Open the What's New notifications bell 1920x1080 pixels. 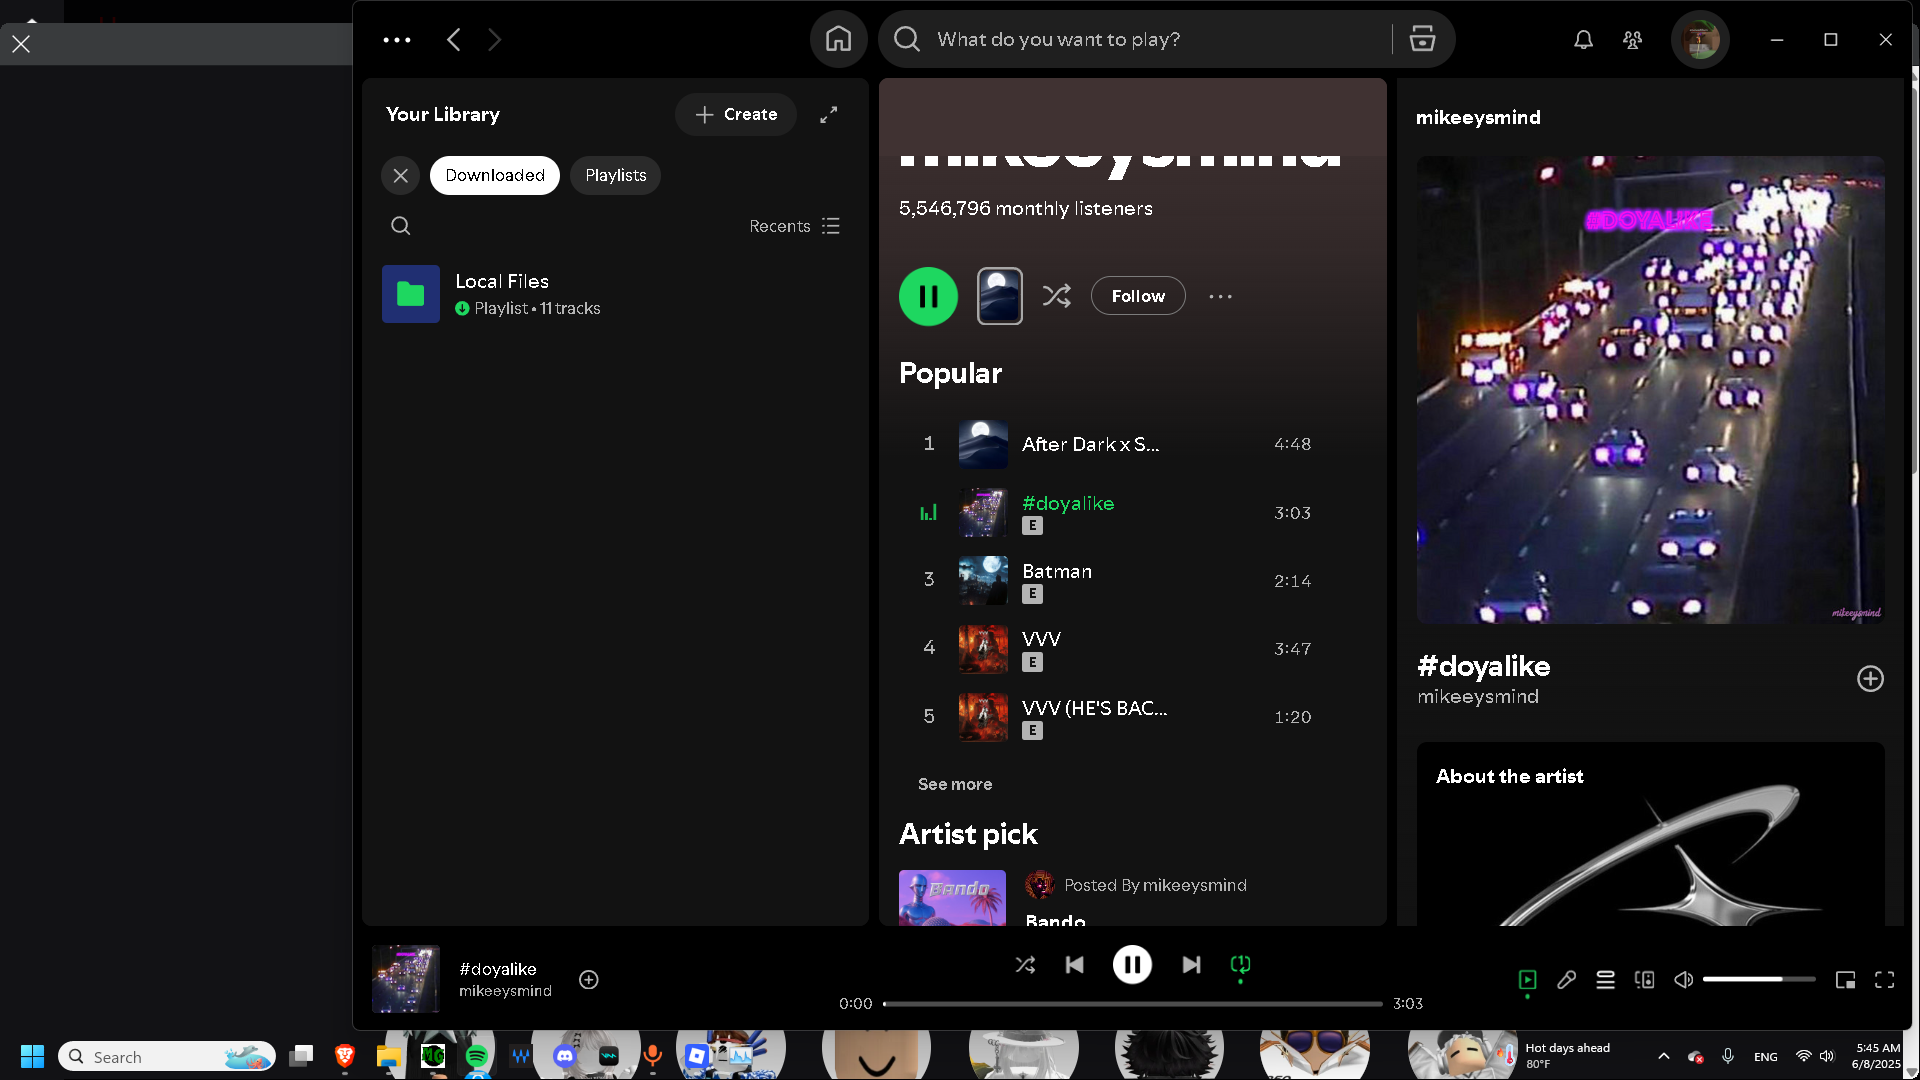(1583, 40)
